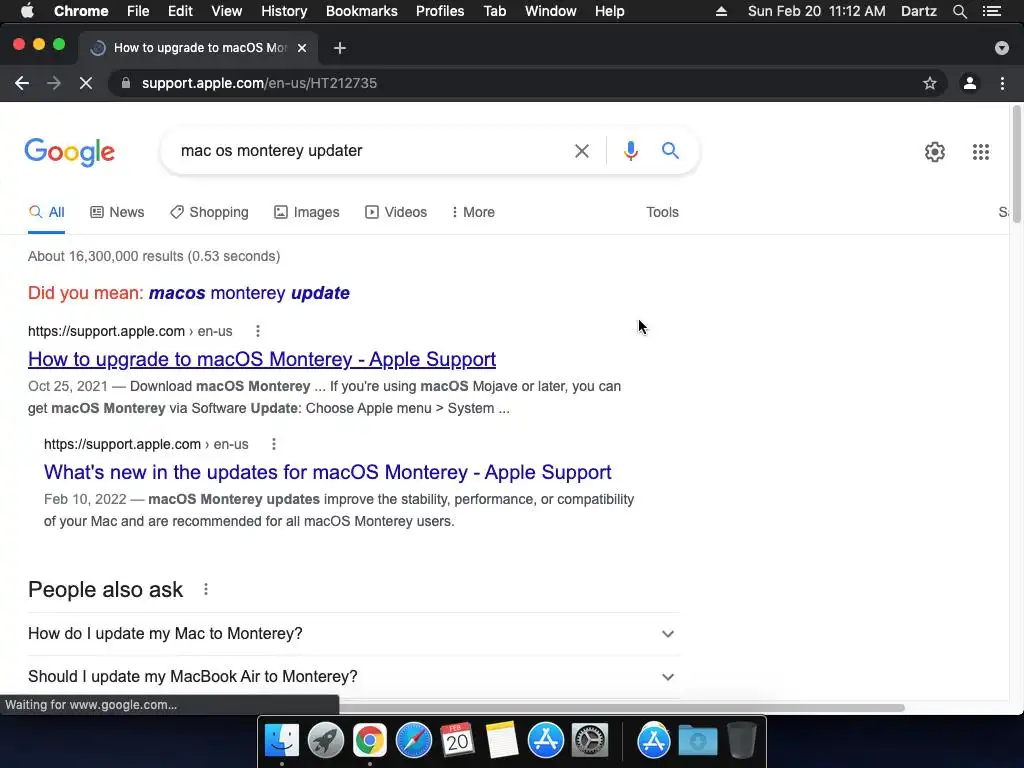This screenshot has width=1024, height=768.
Task: Open the Chrome profile avatar
Action: [970, 83]
